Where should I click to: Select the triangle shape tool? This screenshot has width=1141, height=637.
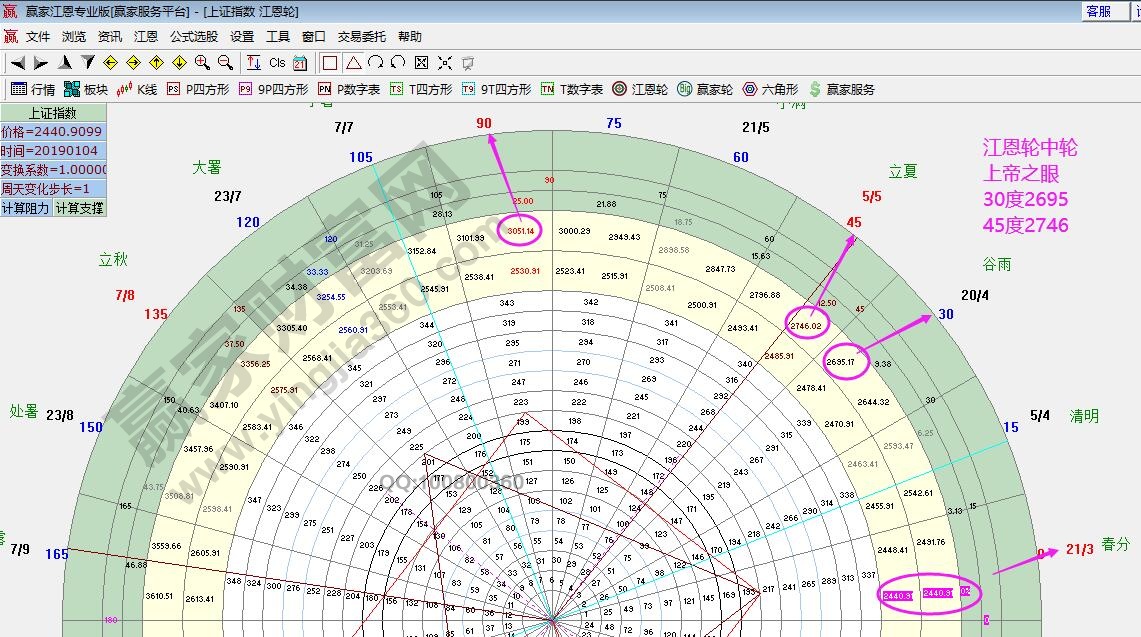353,62
